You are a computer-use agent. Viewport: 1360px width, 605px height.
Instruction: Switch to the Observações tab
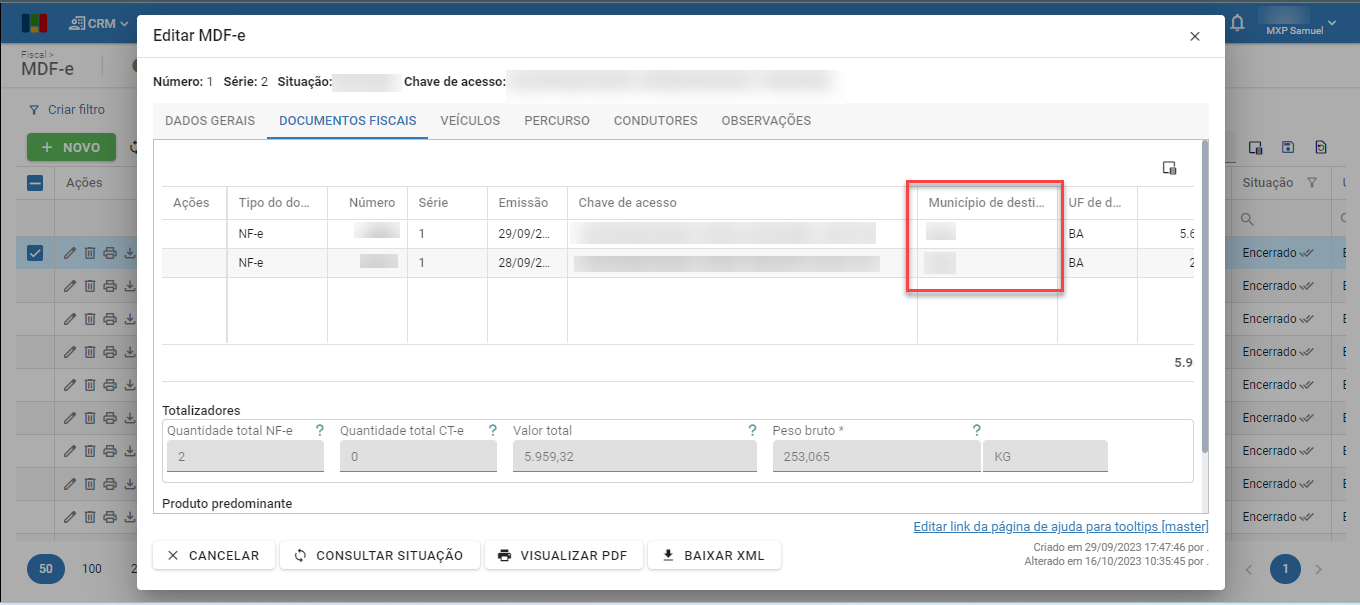[x=766, y=121]
